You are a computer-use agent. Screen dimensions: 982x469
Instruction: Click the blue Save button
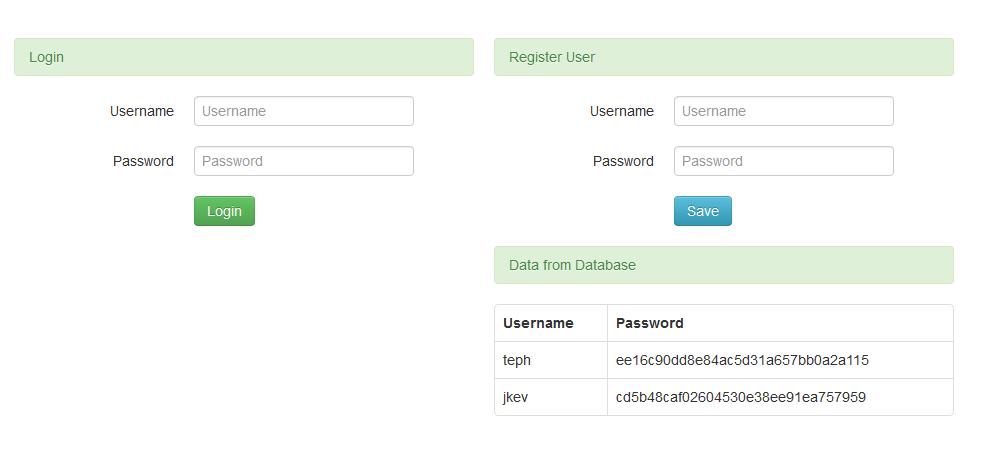[x=703, y=211]
